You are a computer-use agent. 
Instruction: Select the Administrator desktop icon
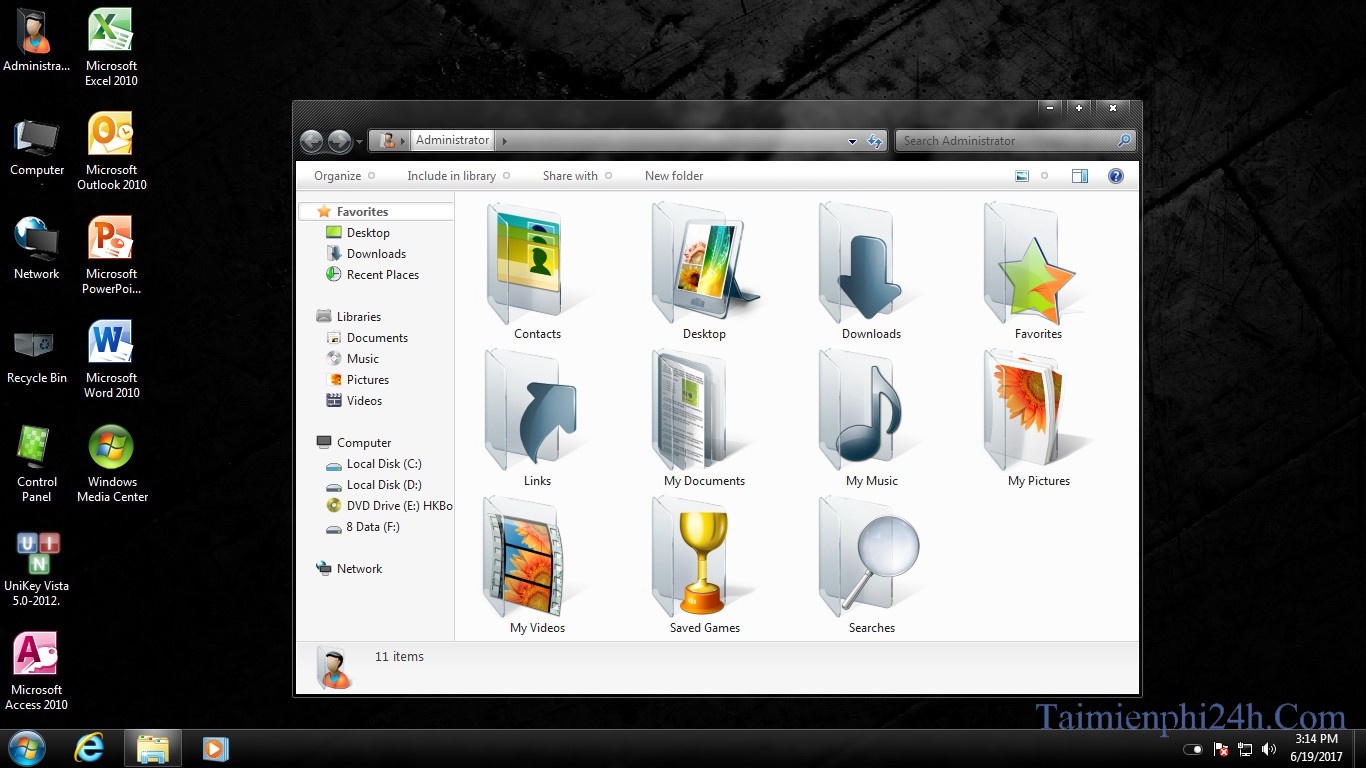36,40
